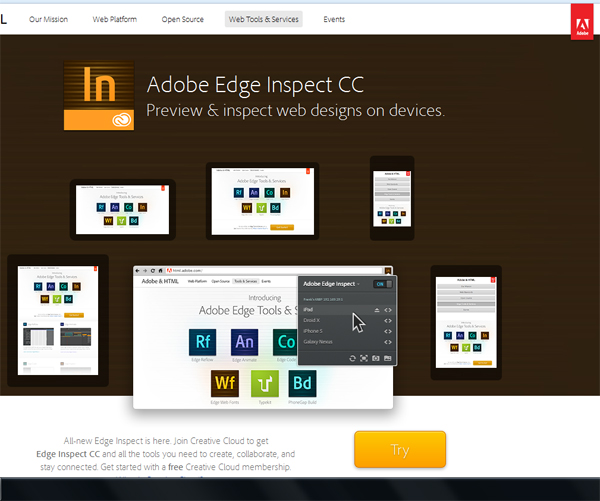Click the mockup browser window preview

(x=263, y=338)
